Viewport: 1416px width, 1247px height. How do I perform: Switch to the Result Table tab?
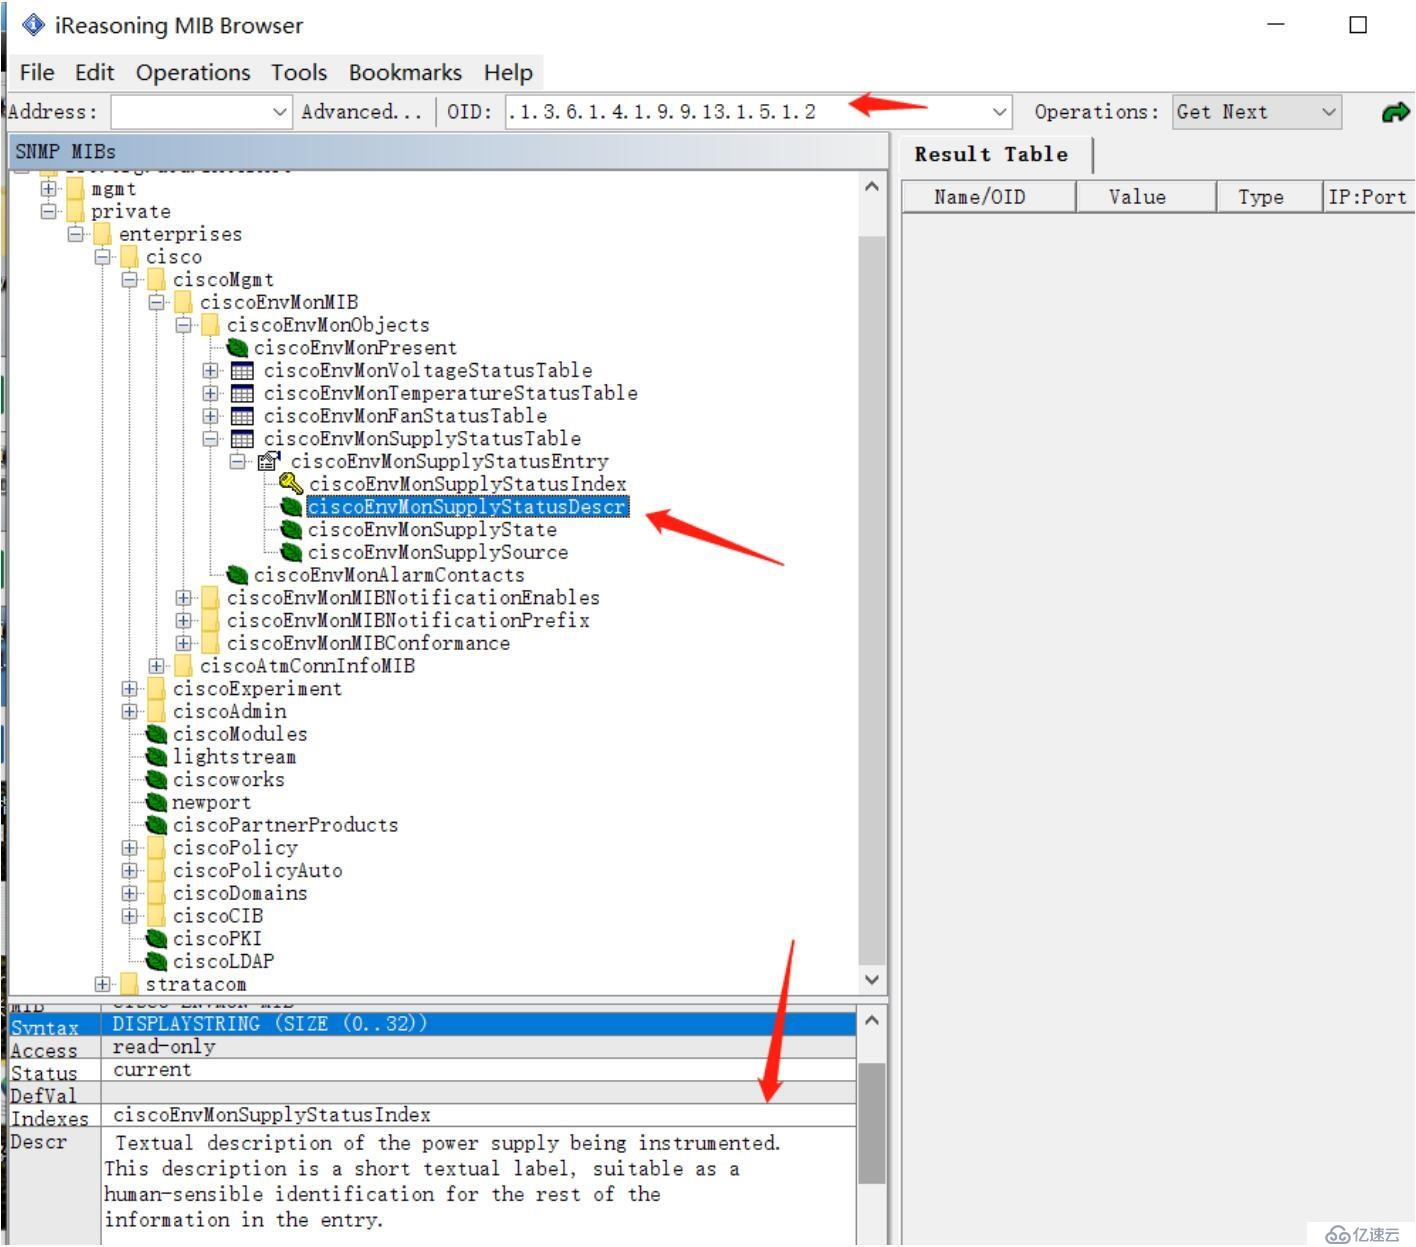(991, 154)
